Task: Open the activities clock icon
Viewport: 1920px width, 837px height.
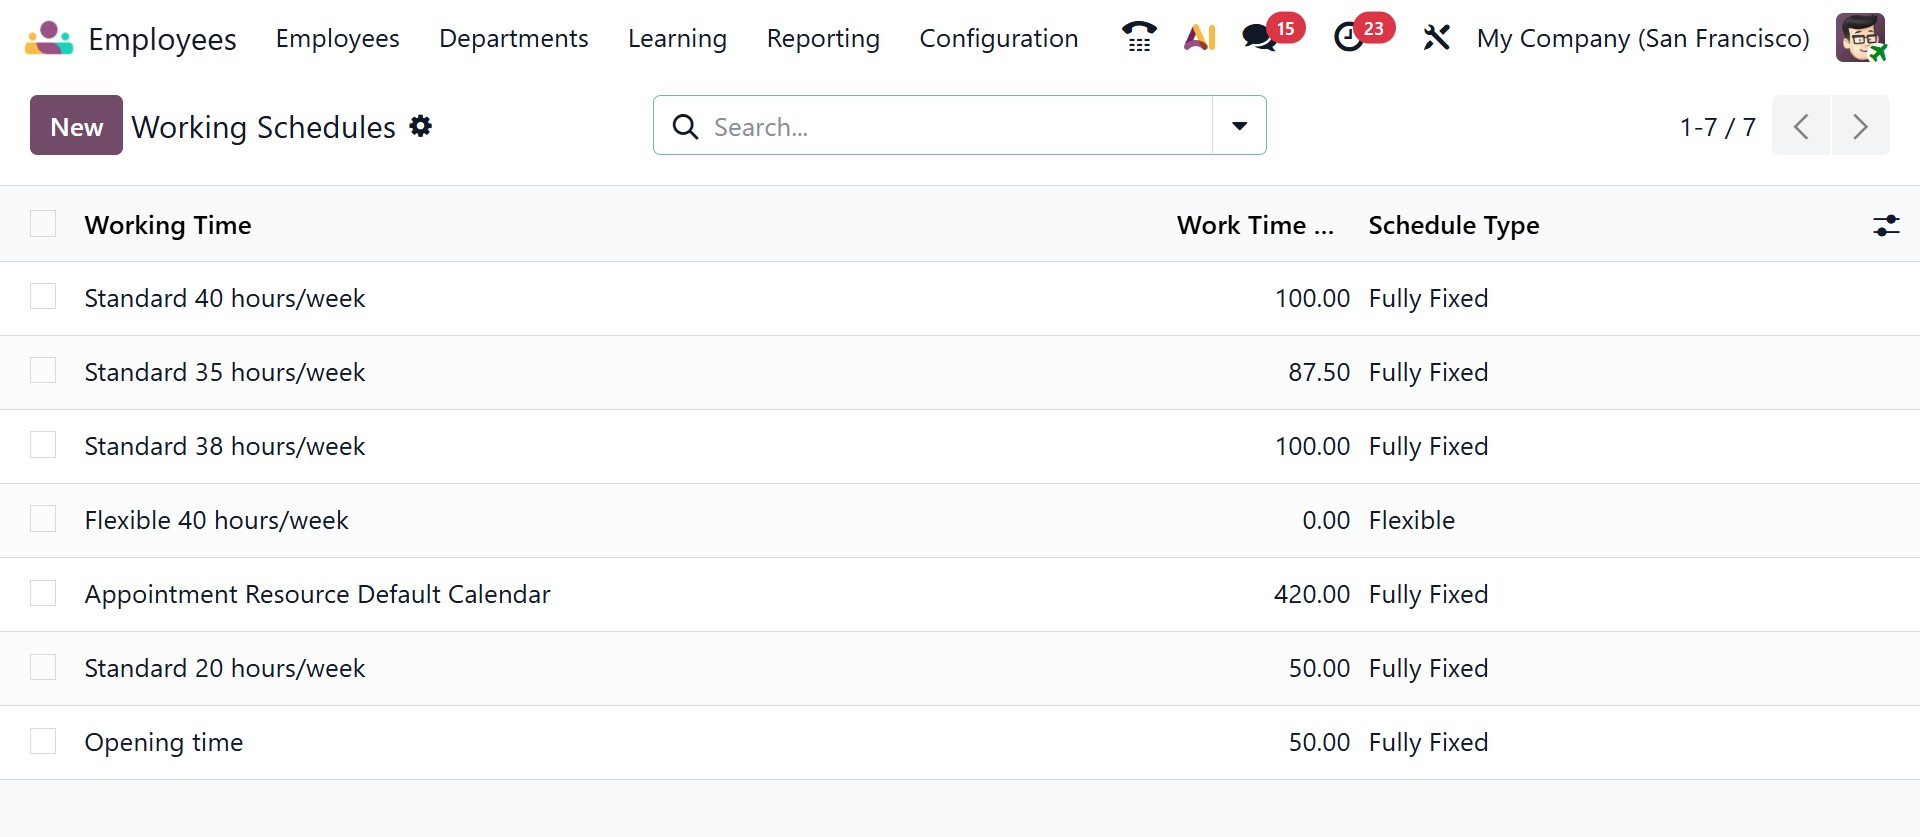Action: (x=1349, y=38)
